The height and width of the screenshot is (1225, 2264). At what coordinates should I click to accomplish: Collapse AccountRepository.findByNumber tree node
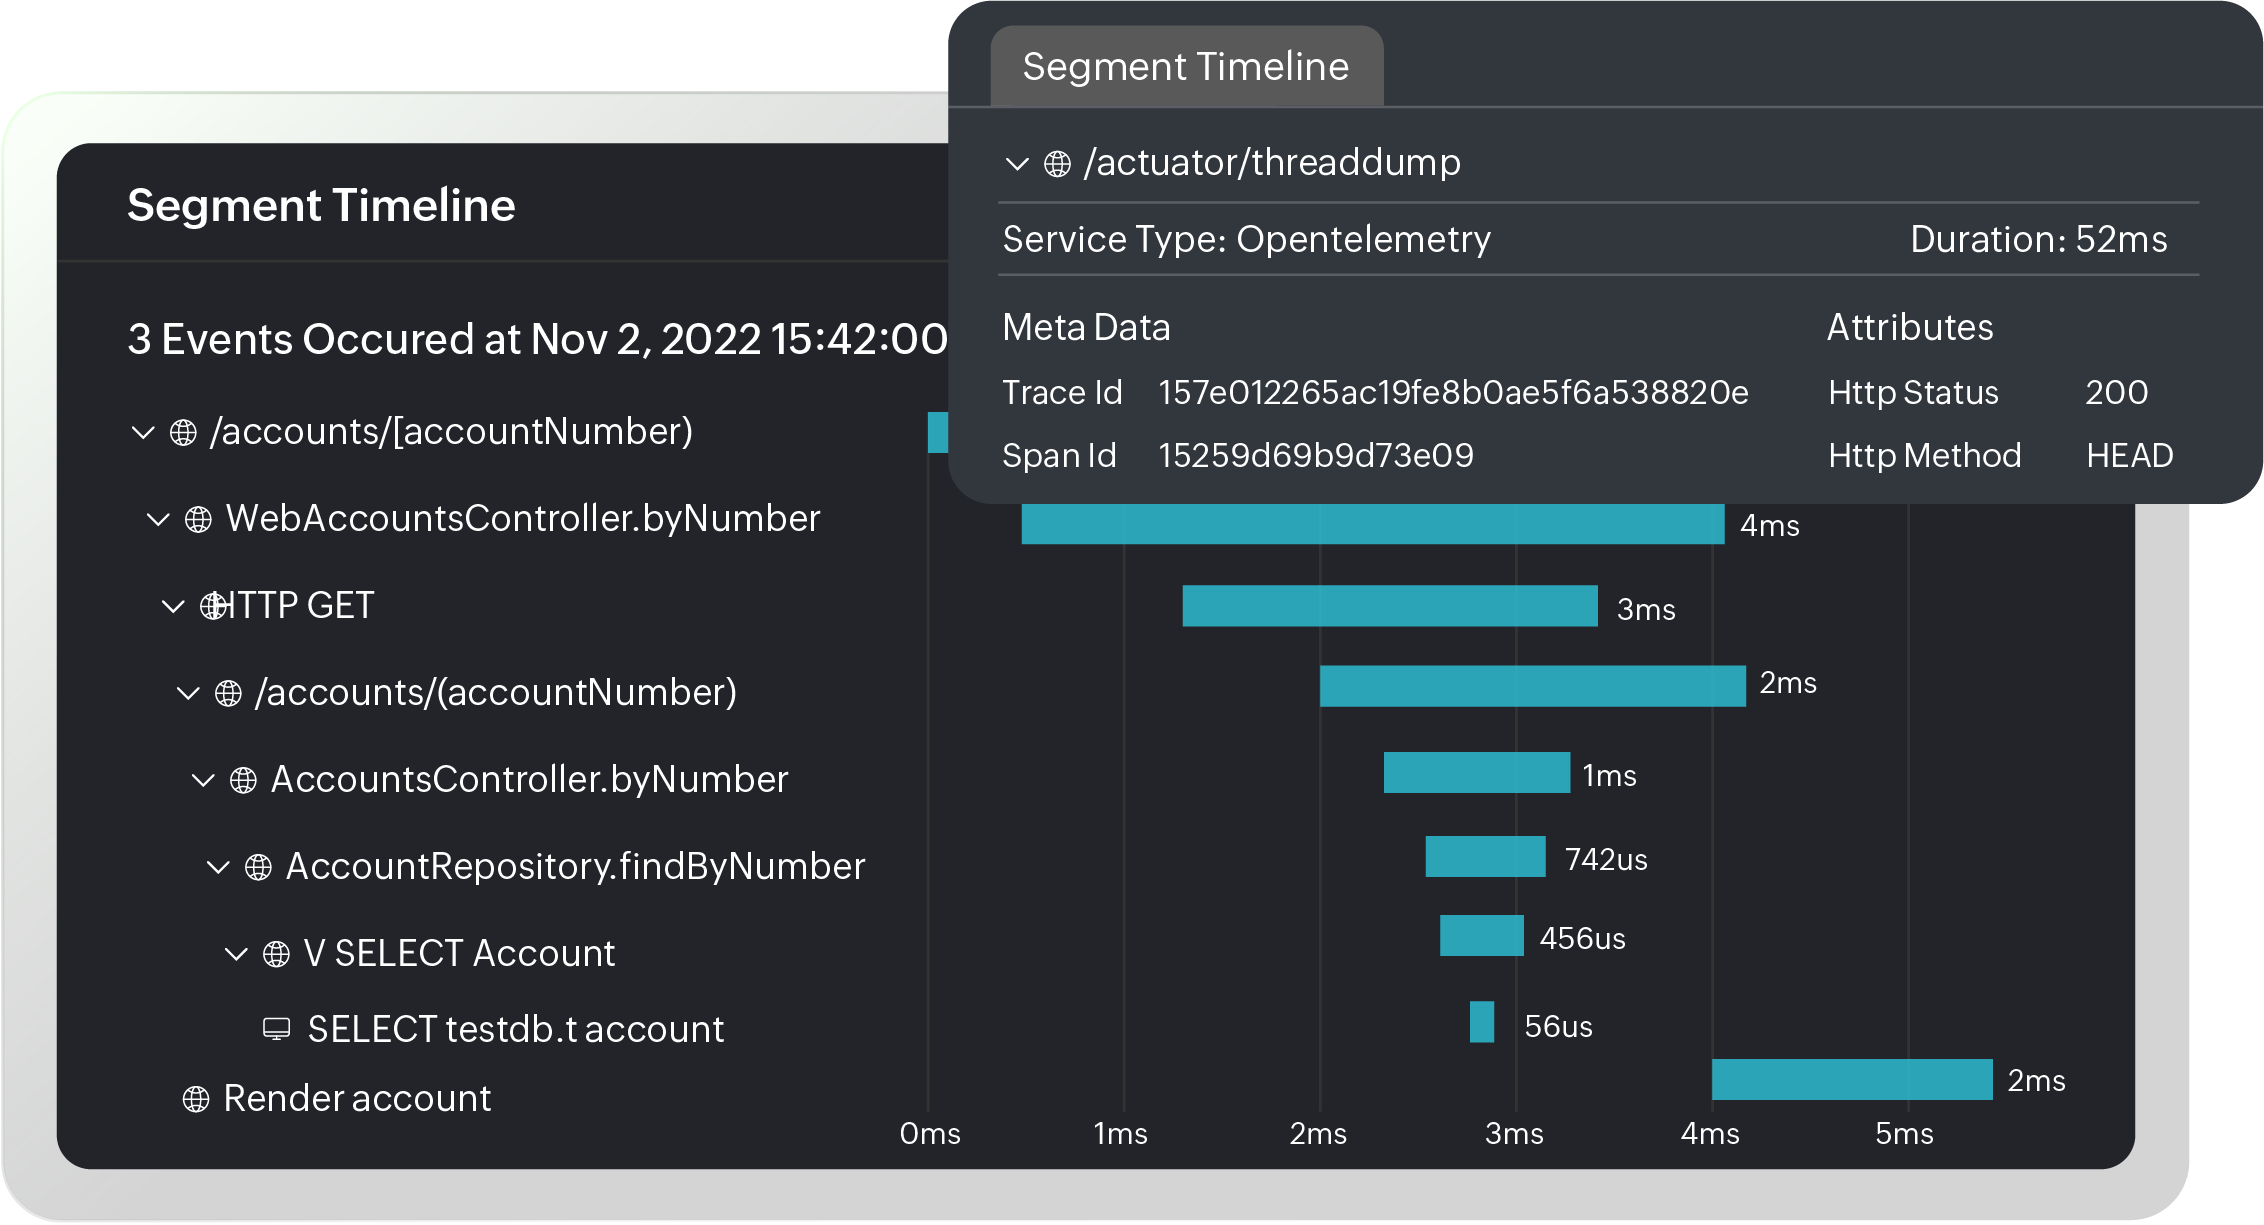point(218,867)
